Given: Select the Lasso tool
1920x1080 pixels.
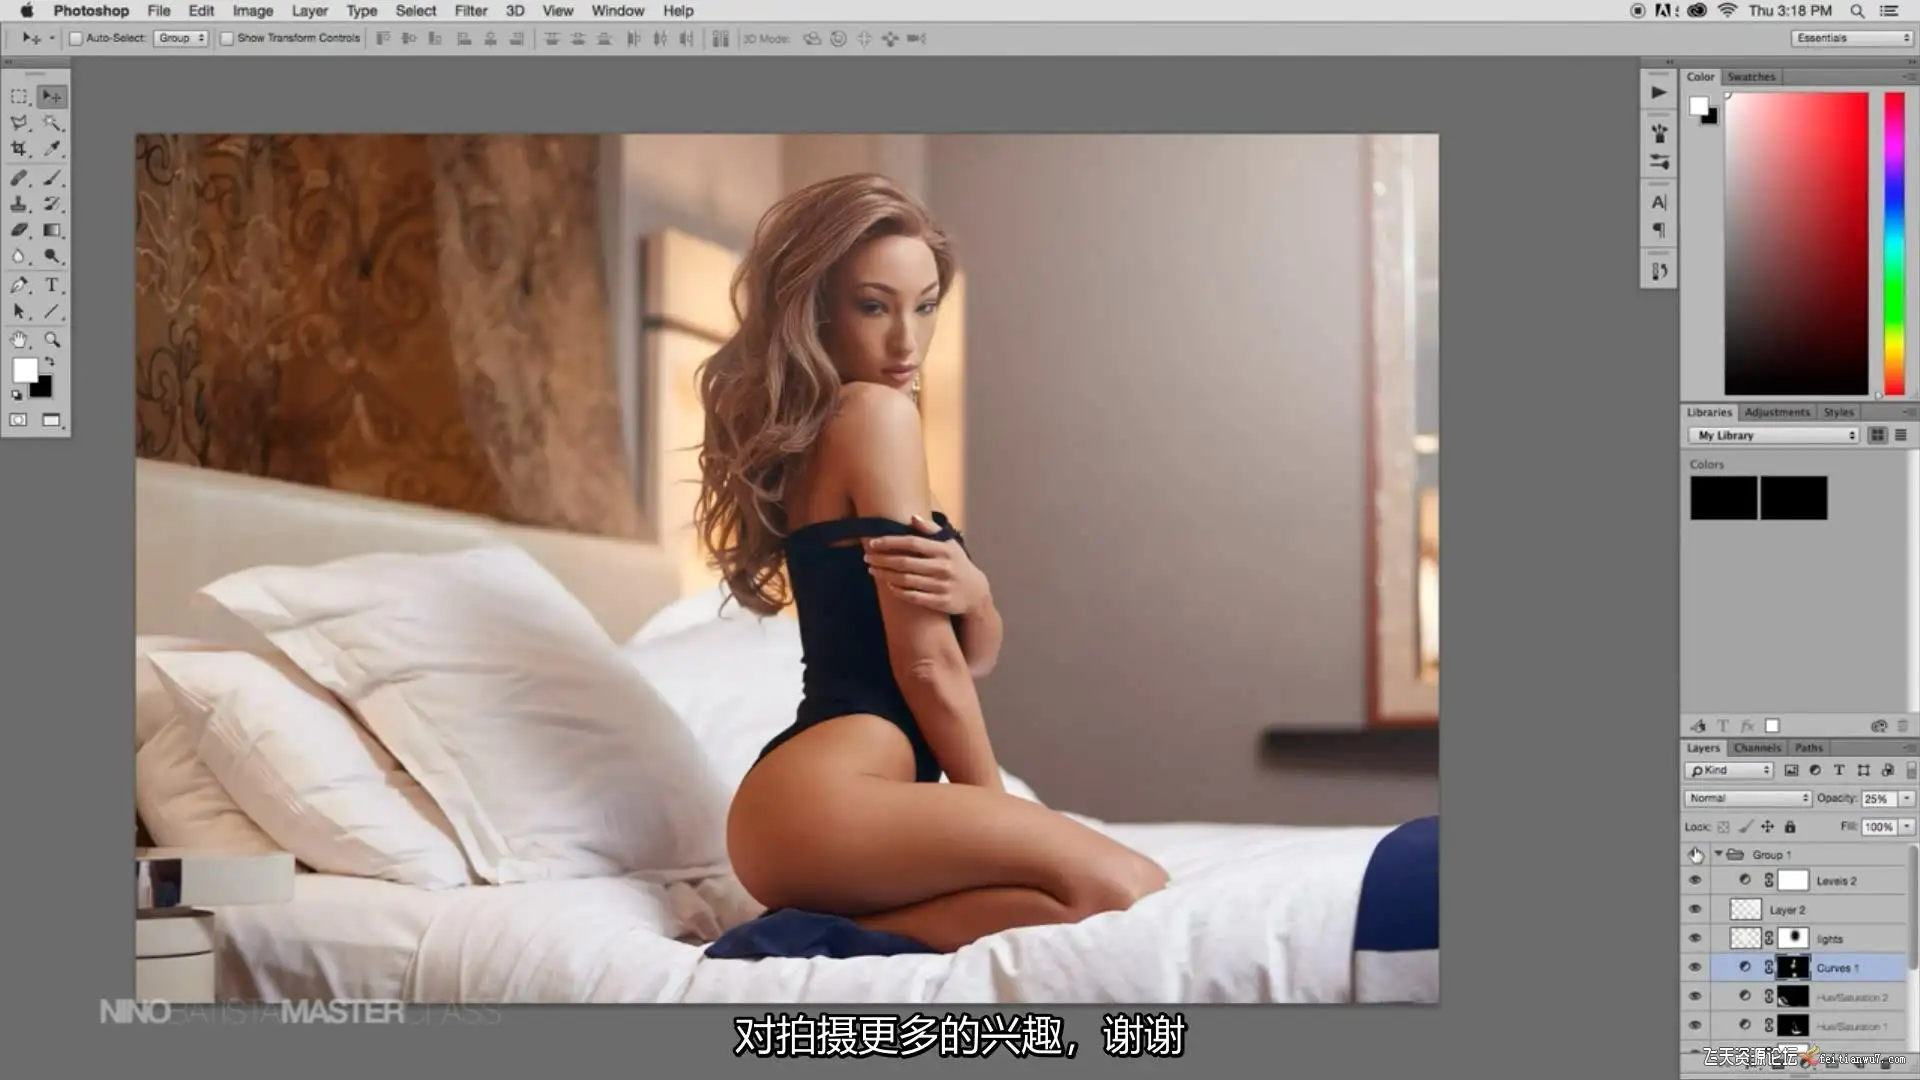Looking at the screenshot, I should pos(19,123).
